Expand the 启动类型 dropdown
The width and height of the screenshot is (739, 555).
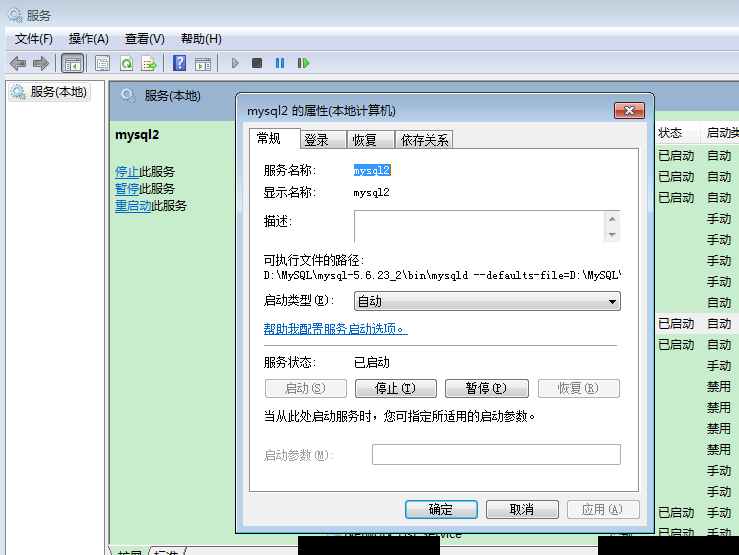(x=487, y=301)
